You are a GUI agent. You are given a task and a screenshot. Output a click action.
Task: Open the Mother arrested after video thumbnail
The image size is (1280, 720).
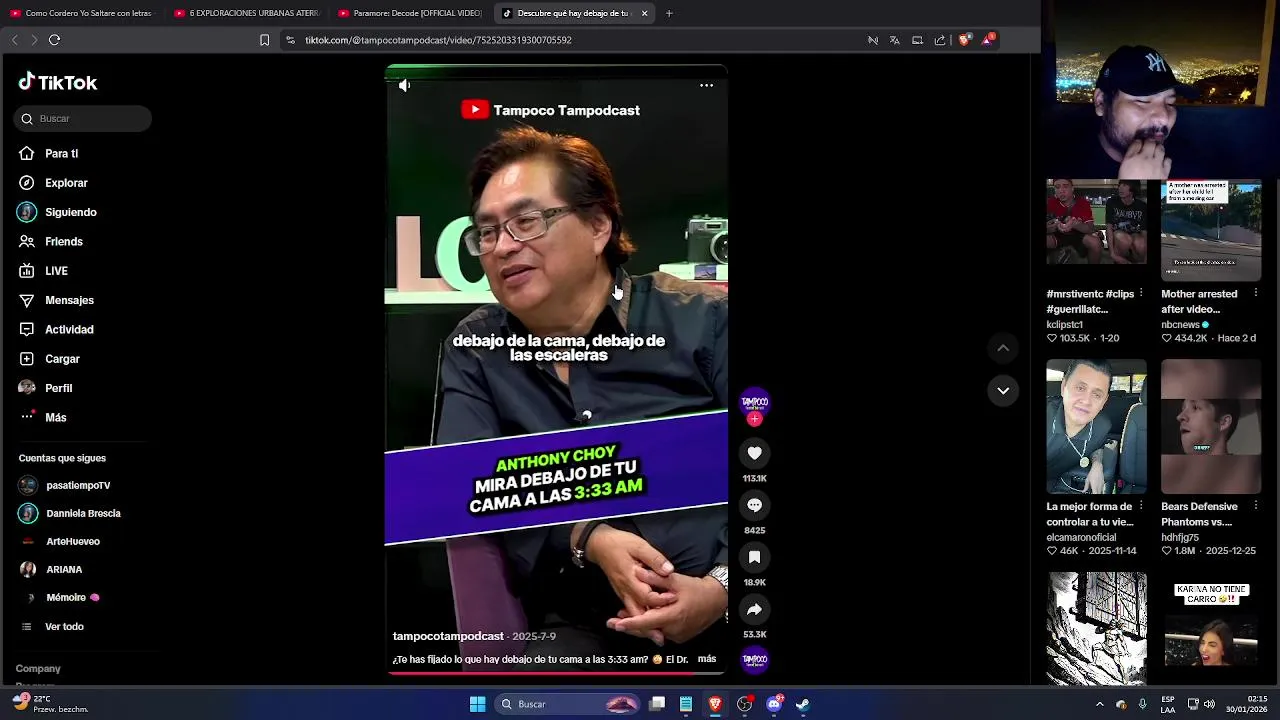1211,231
